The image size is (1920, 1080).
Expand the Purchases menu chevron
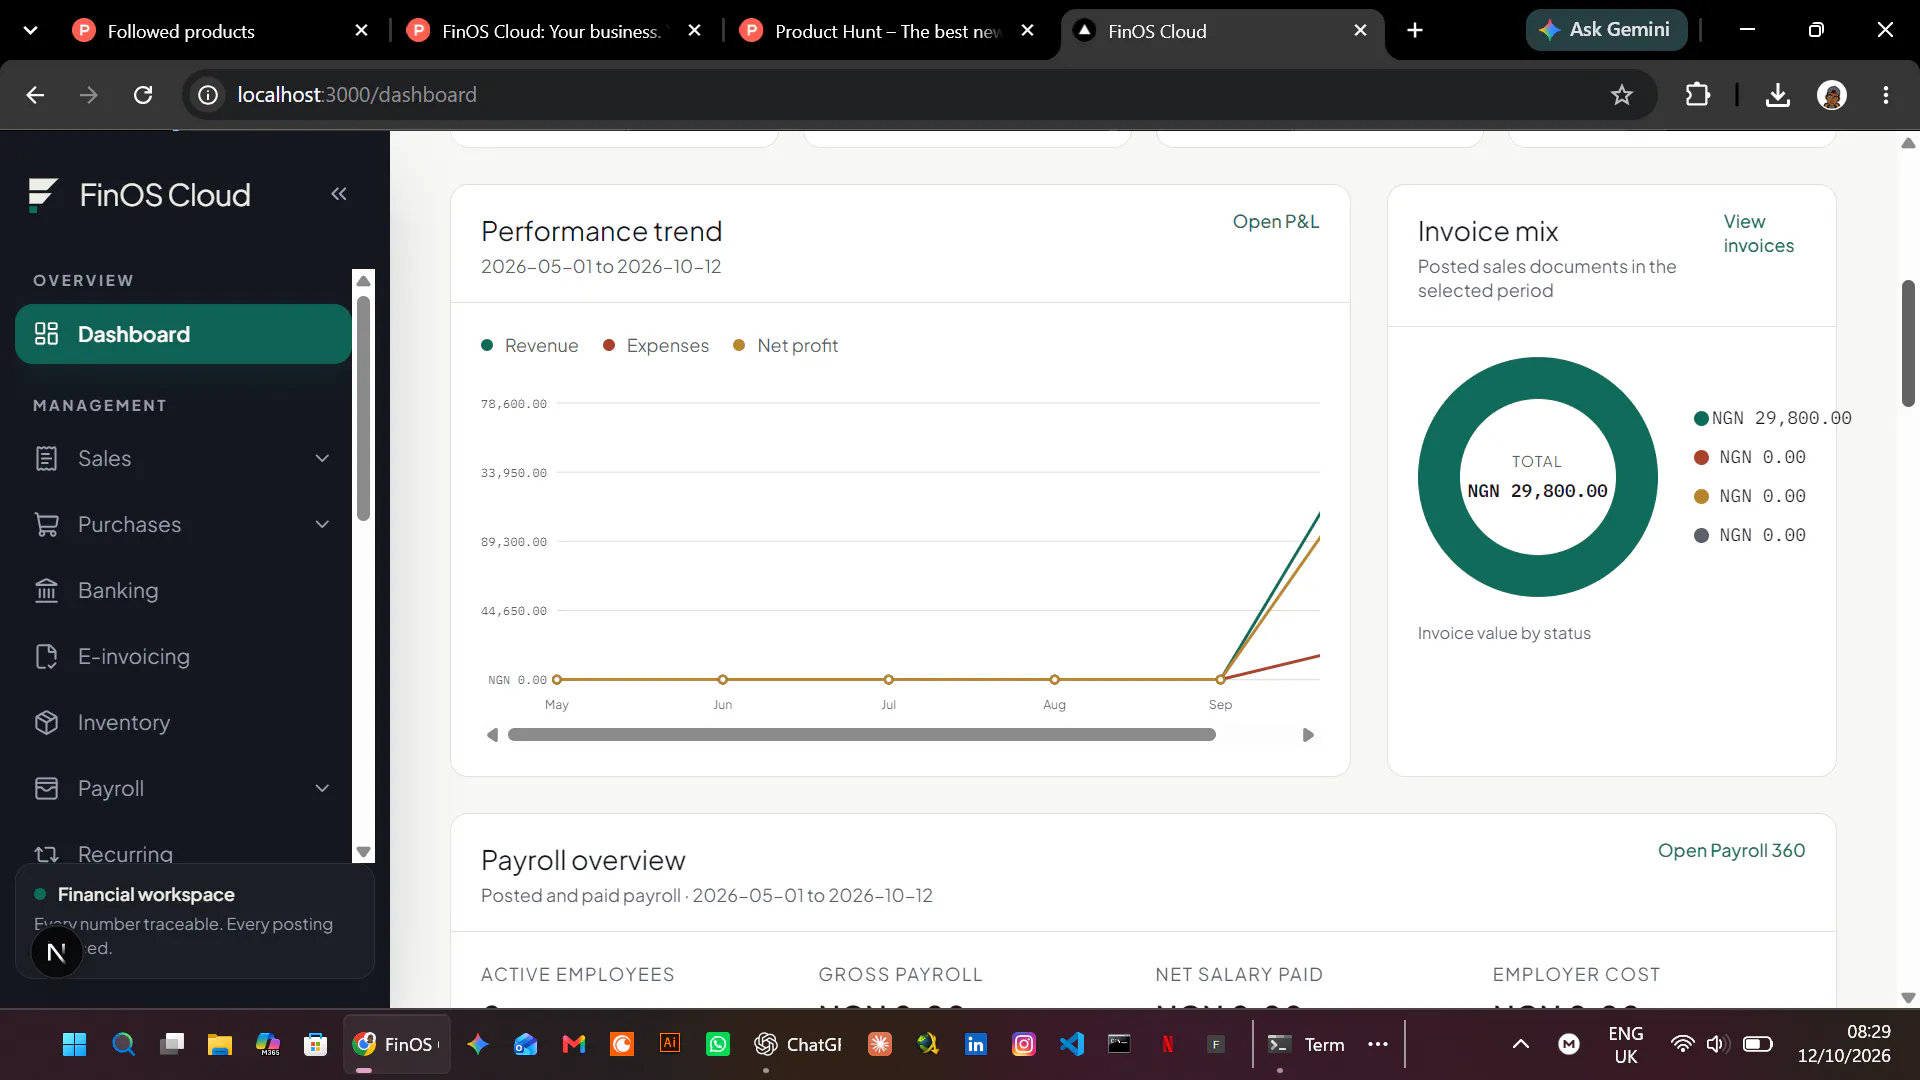(x=322, y=524)
